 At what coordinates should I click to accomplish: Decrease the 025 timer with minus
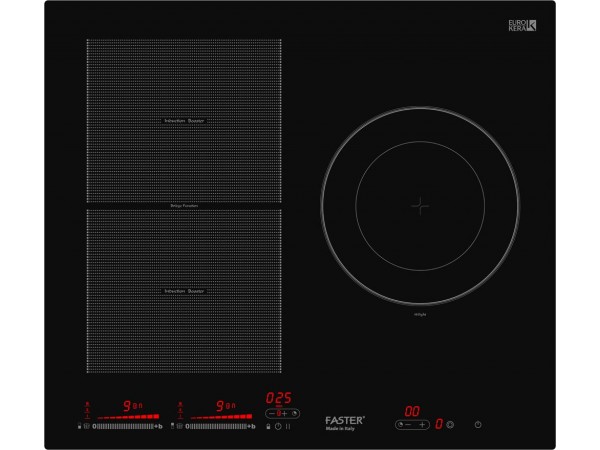tap(272, 414)
